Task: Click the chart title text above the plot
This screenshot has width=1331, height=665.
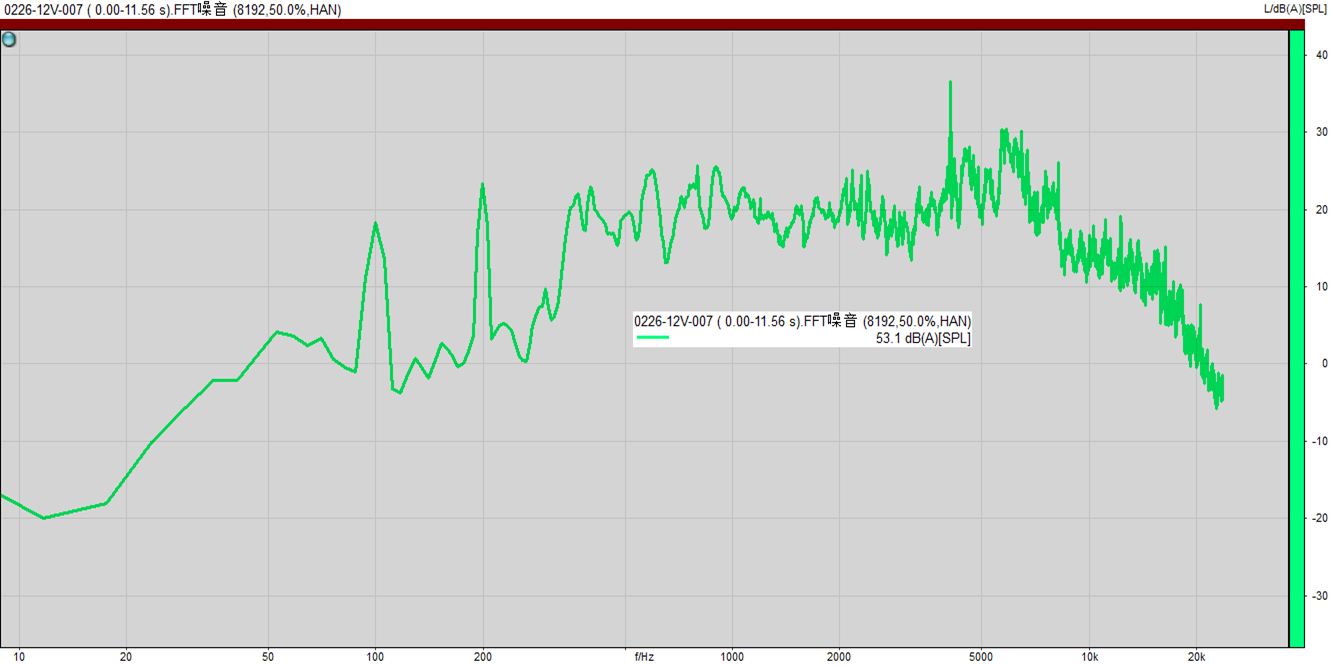Action: pos(171,10)
